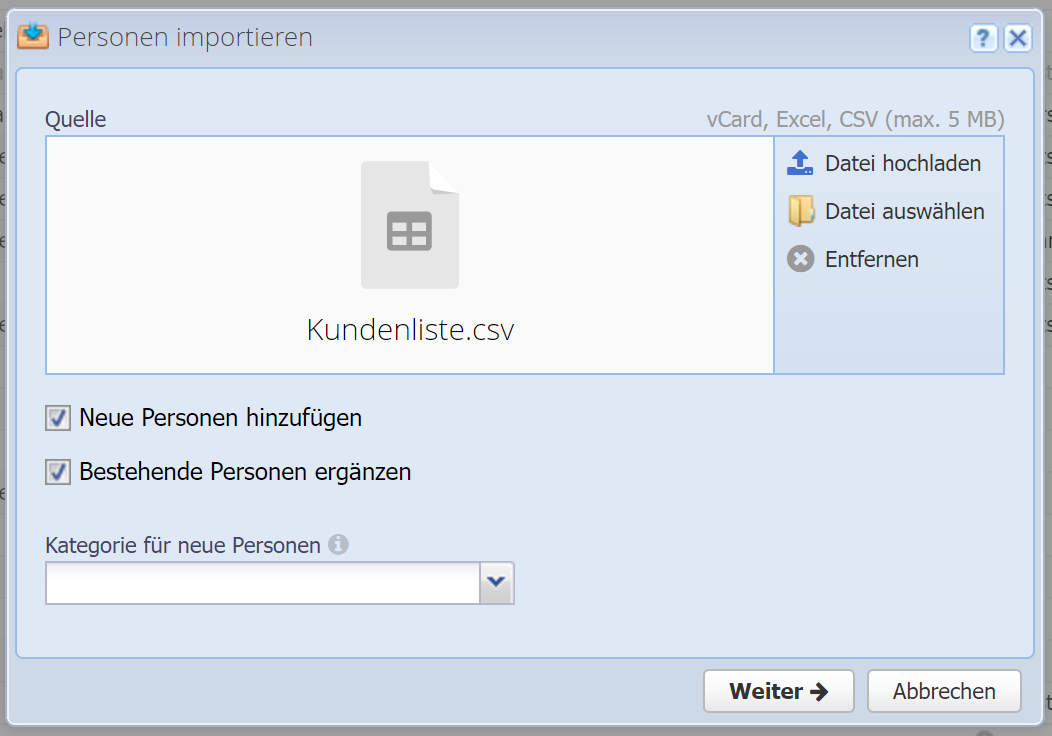Open help via the question mark button
The height and width of the screenshot is (736, 1052).
tap(984, 38)
